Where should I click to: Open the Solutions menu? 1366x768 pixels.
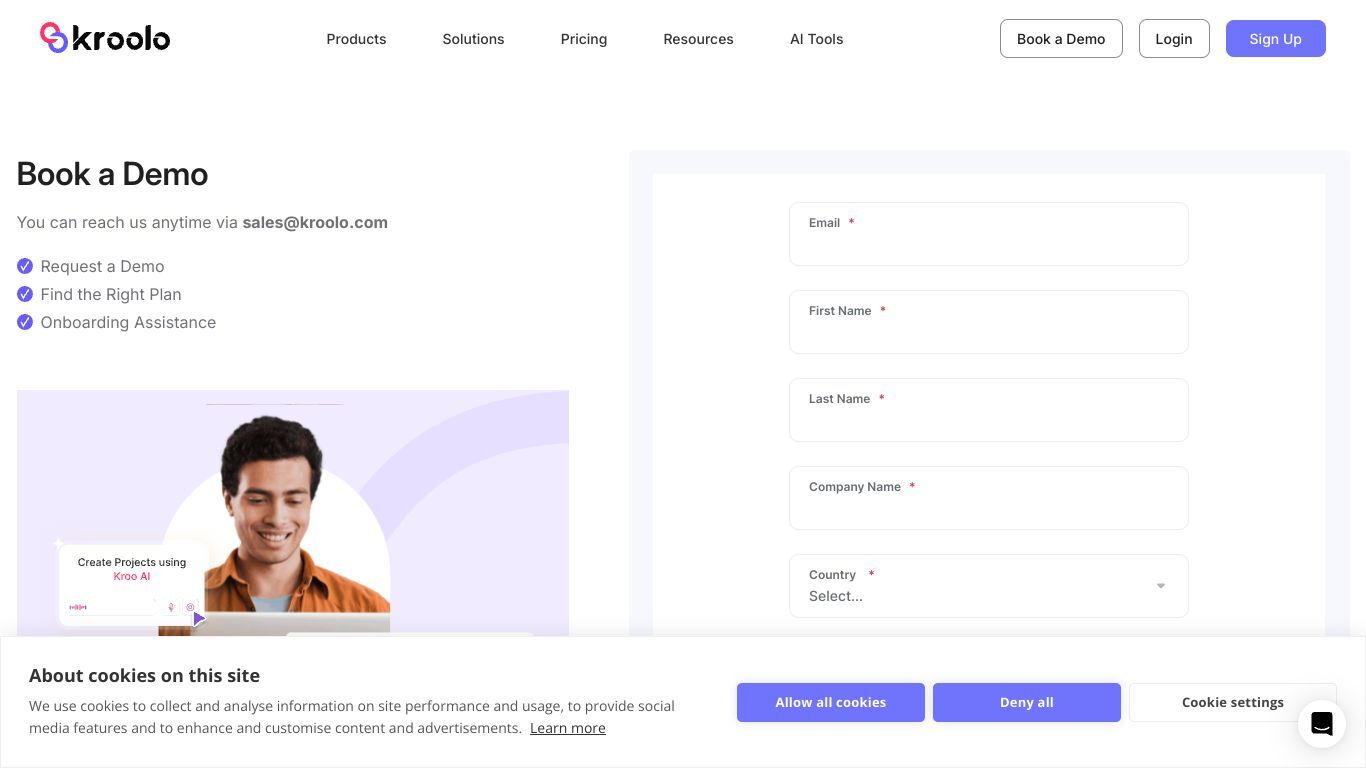pos(473,39)
